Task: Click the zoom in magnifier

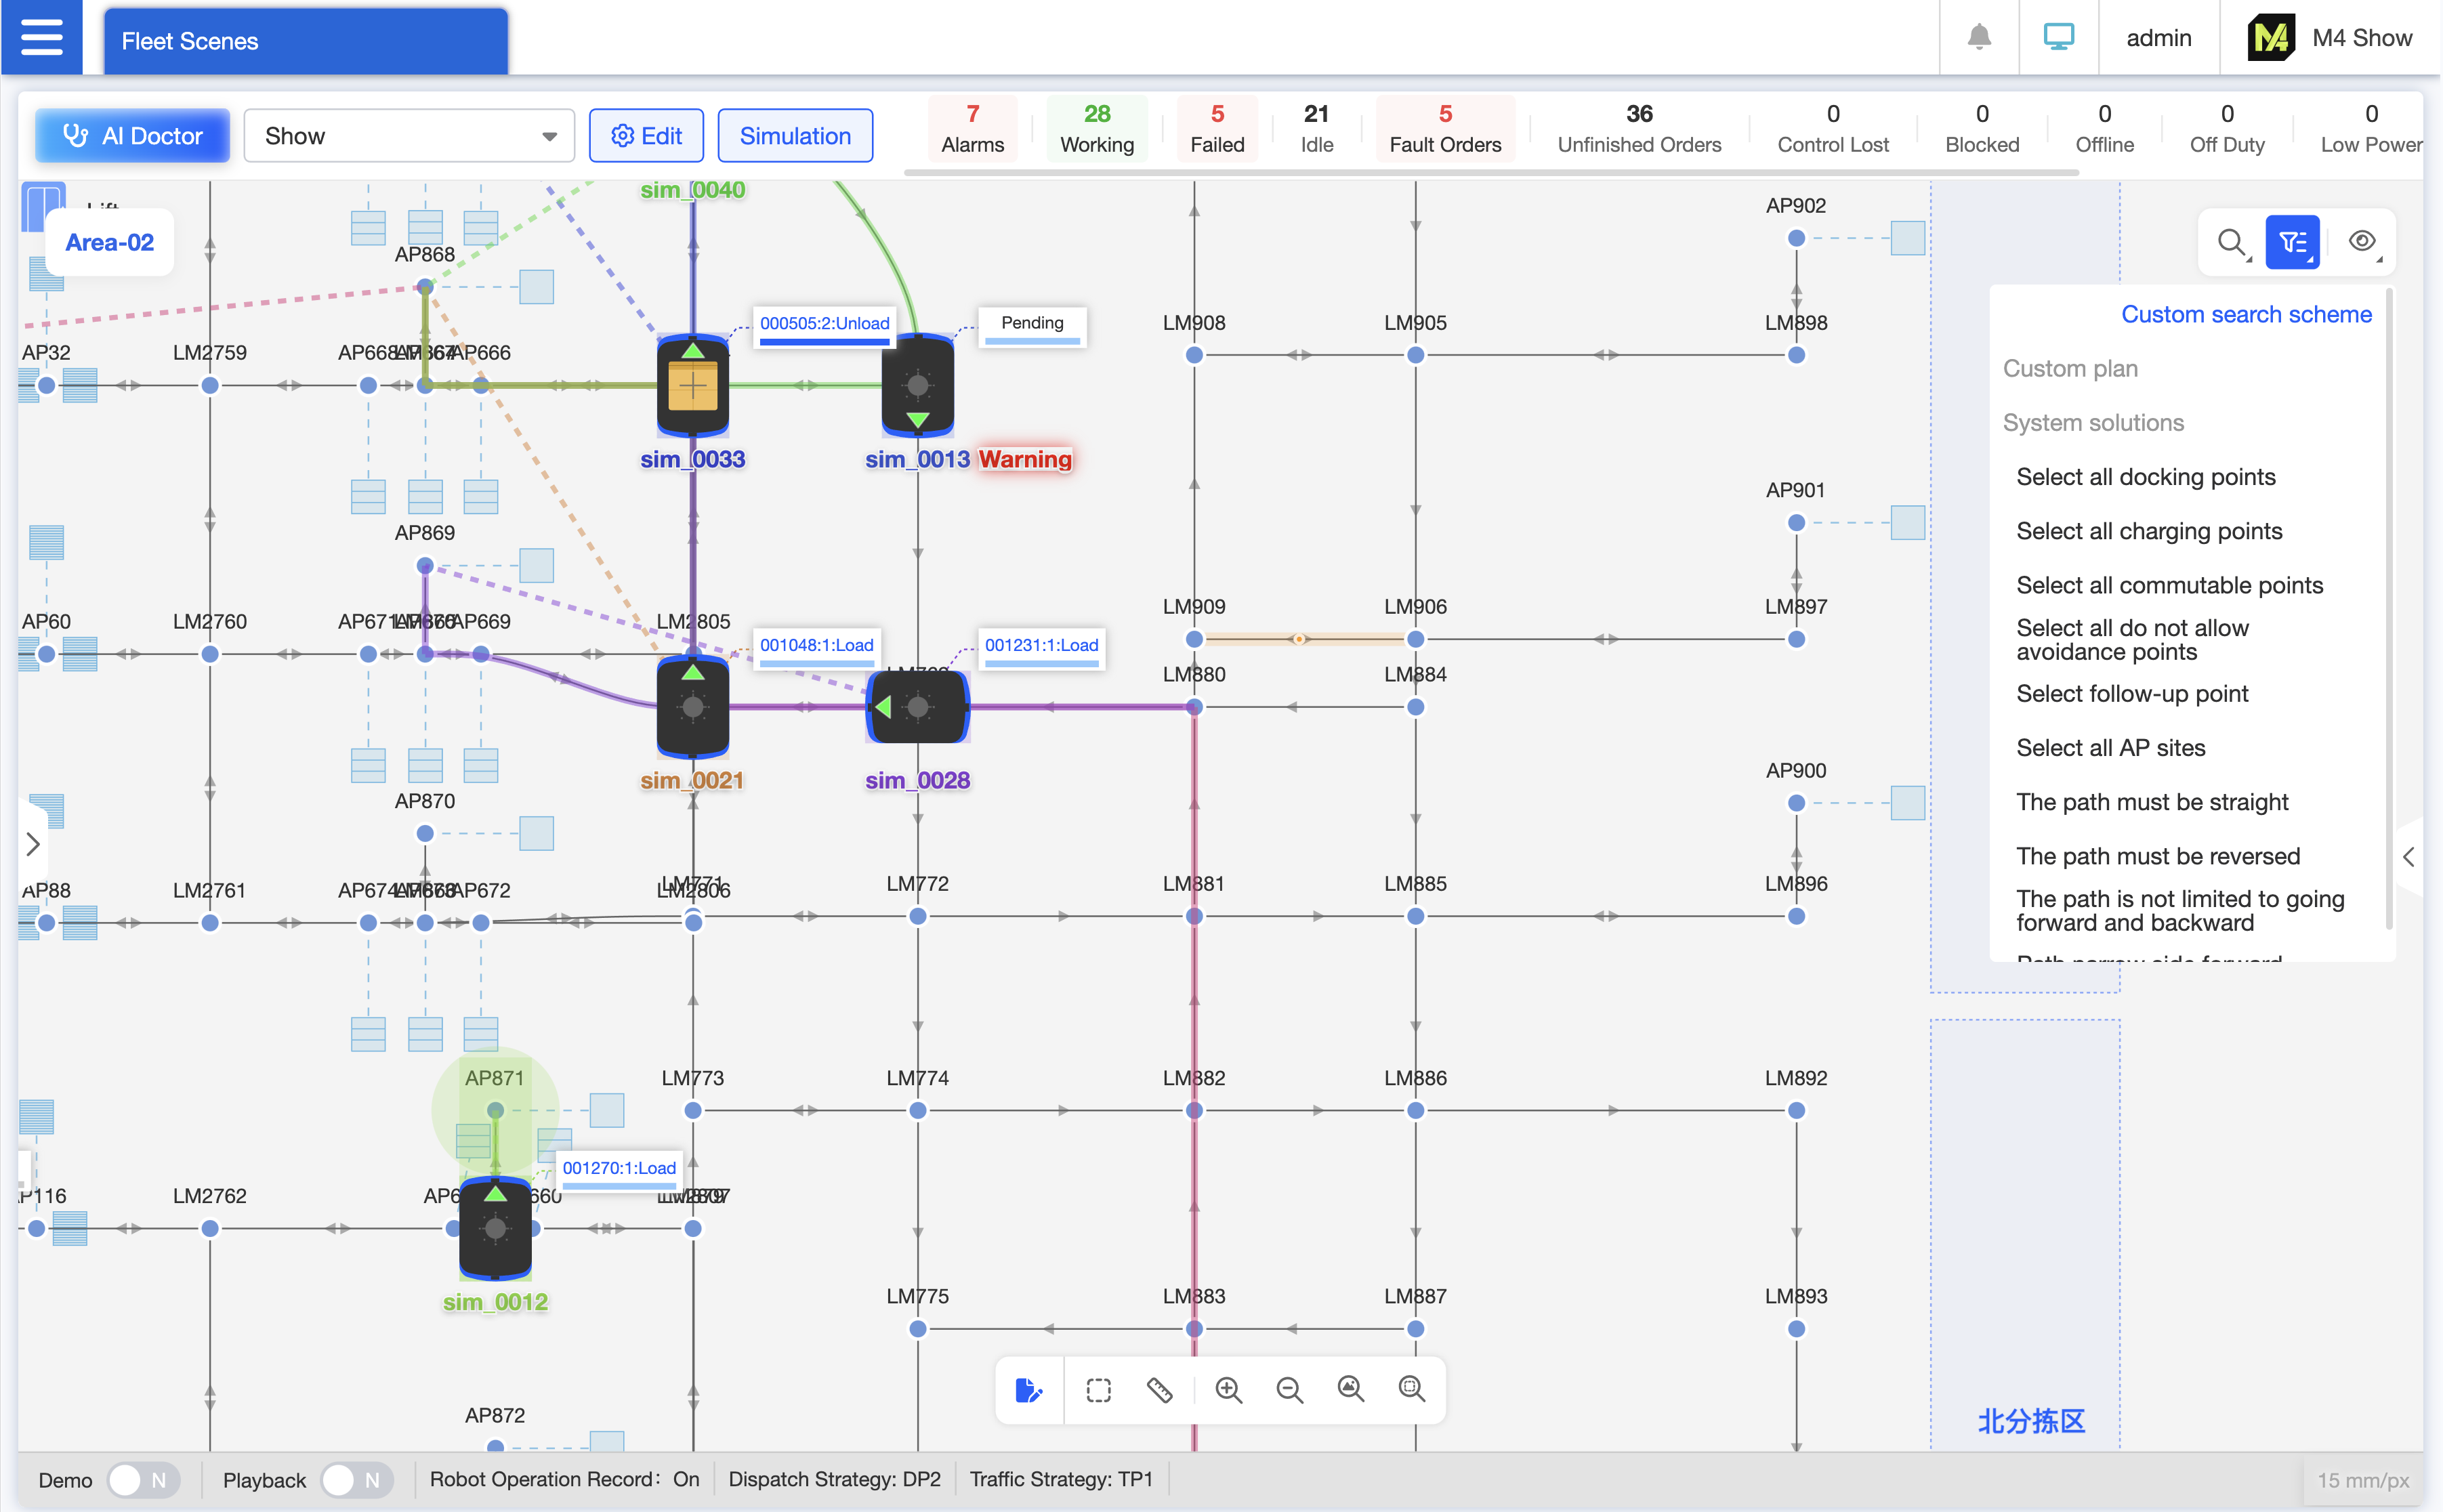Action: tap(1228, 1390)
